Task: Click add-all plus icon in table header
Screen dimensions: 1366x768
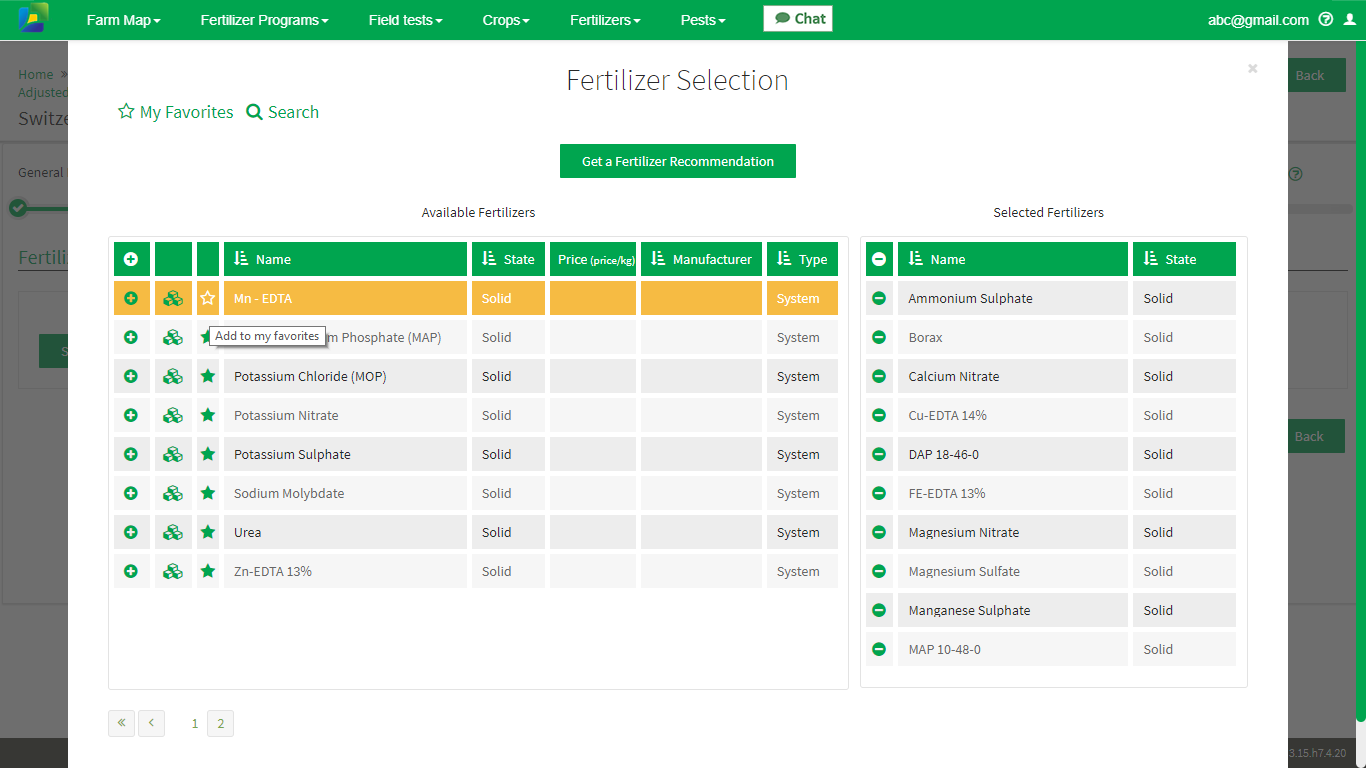Action: click(x=131, y=259)
